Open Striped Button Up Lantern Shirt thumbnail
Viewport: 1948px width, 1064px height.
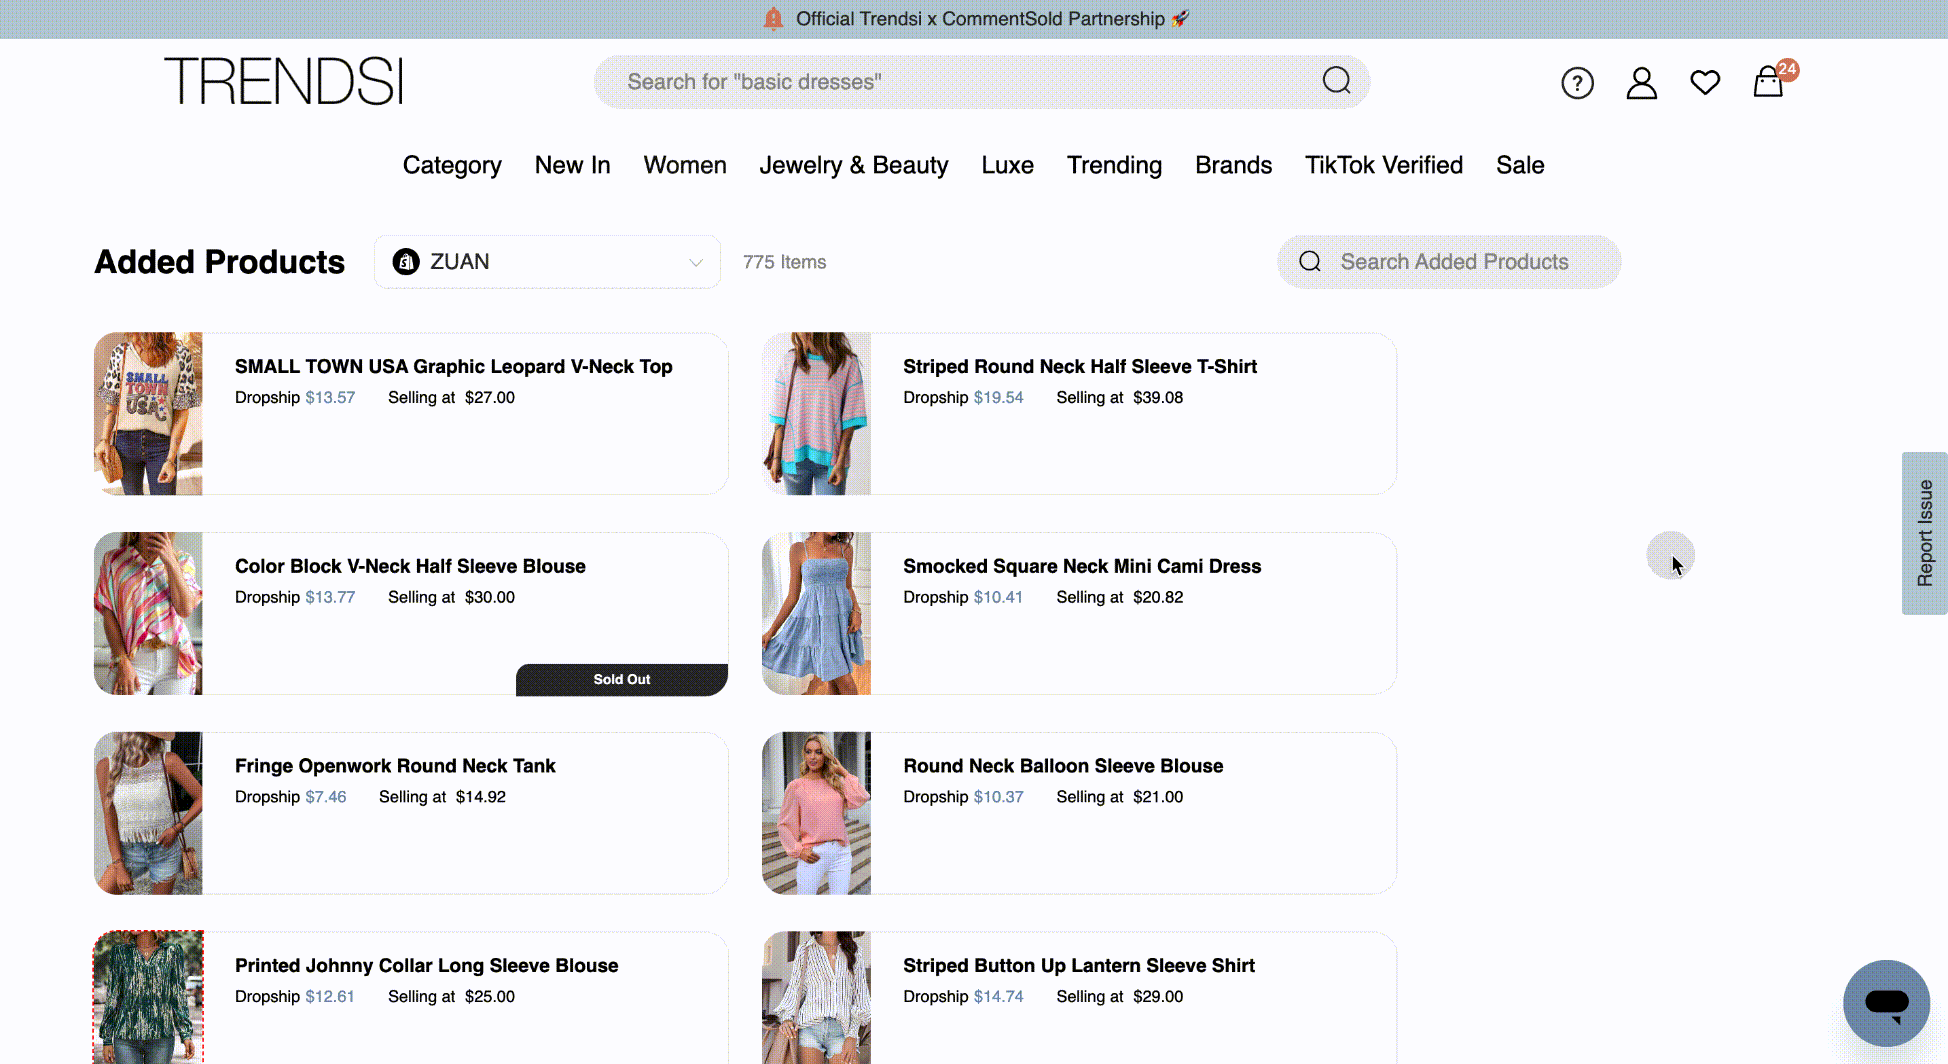tap(816, 997)
